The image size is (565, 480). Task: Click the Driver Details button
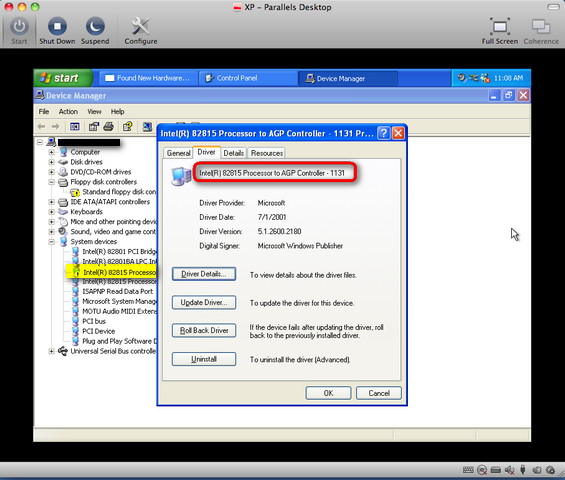[204, 274]
